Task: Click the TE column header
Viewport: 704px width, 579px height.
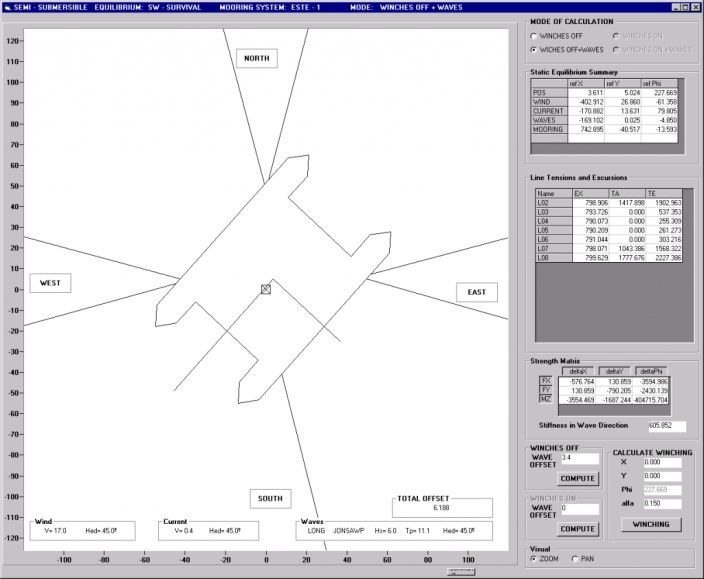Action: point(664,193)
